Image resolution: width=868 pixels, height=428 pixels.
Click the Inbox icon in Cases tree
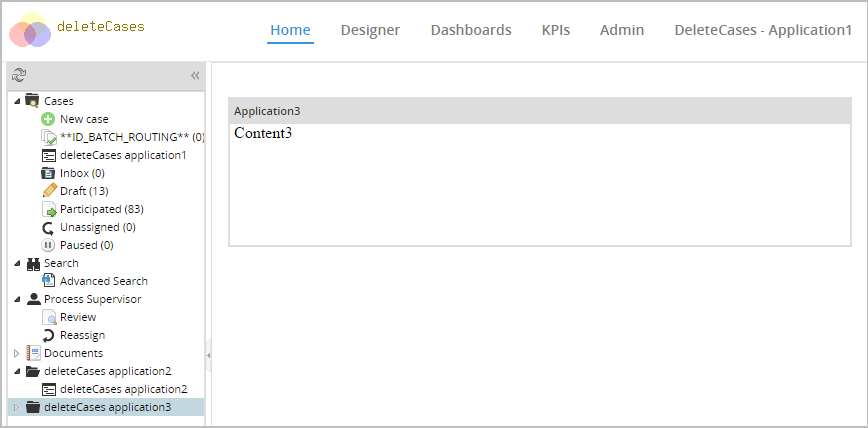point(48,173)
